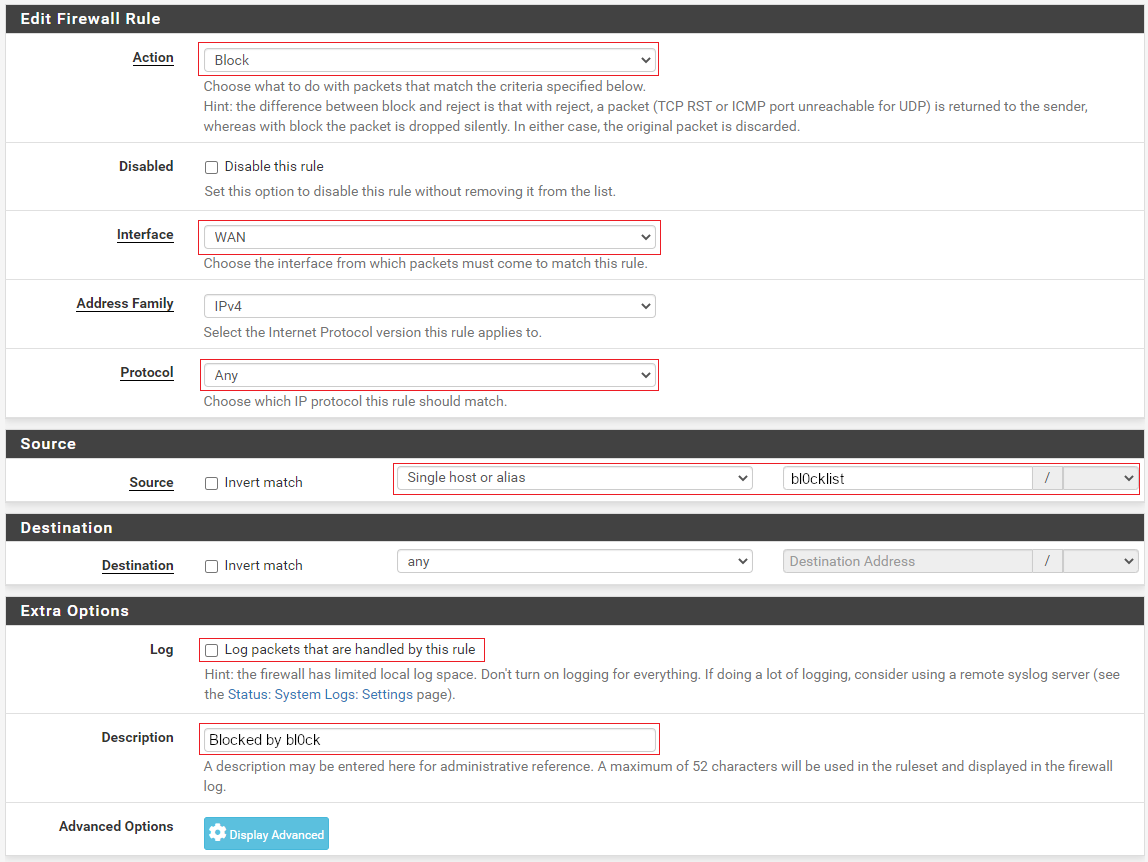The width and height of the screenshot is (1148, 862).
Task: Check Log packets handled by this rule
Action: tap(211, 650)
